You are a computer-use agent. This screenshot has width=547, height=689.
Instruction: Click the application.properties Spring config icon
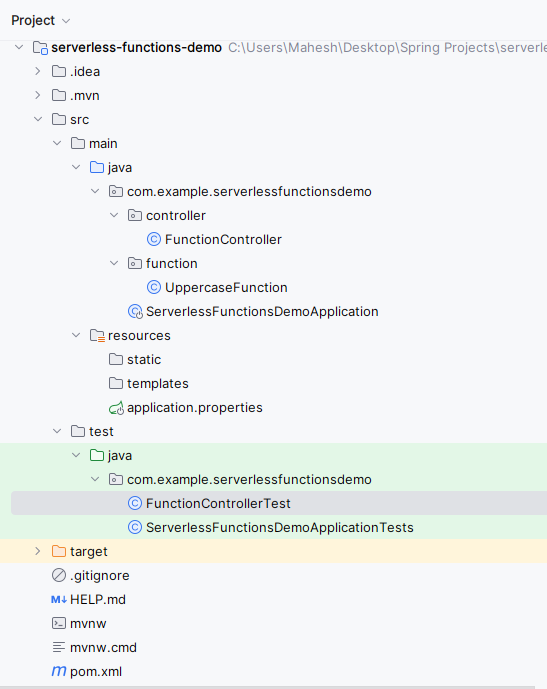[x=116, y=408]
